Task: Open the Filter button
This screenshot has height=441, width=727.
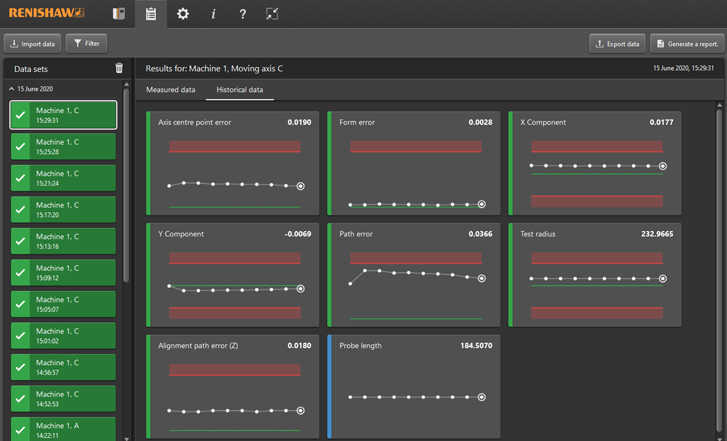Action: coord(87,44)
